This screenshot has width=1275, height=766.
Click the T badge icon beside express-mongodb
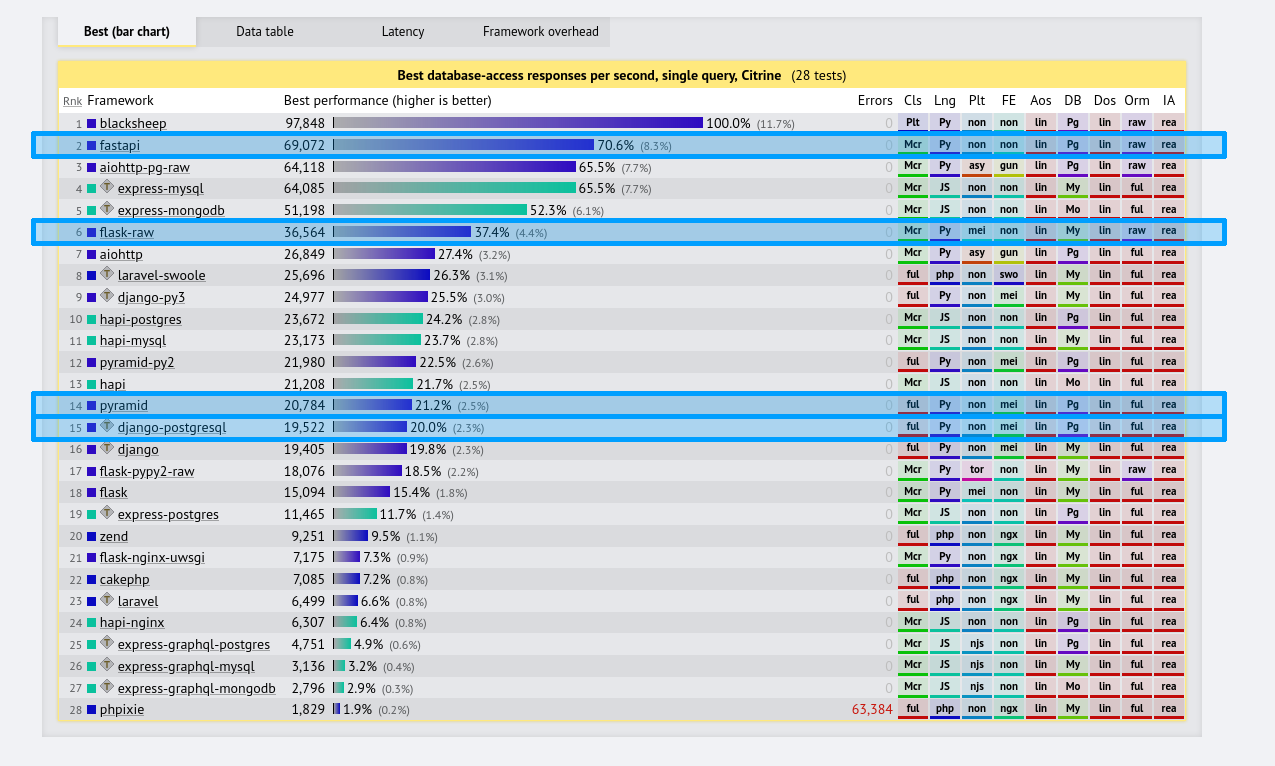click(x=107, y=209)
